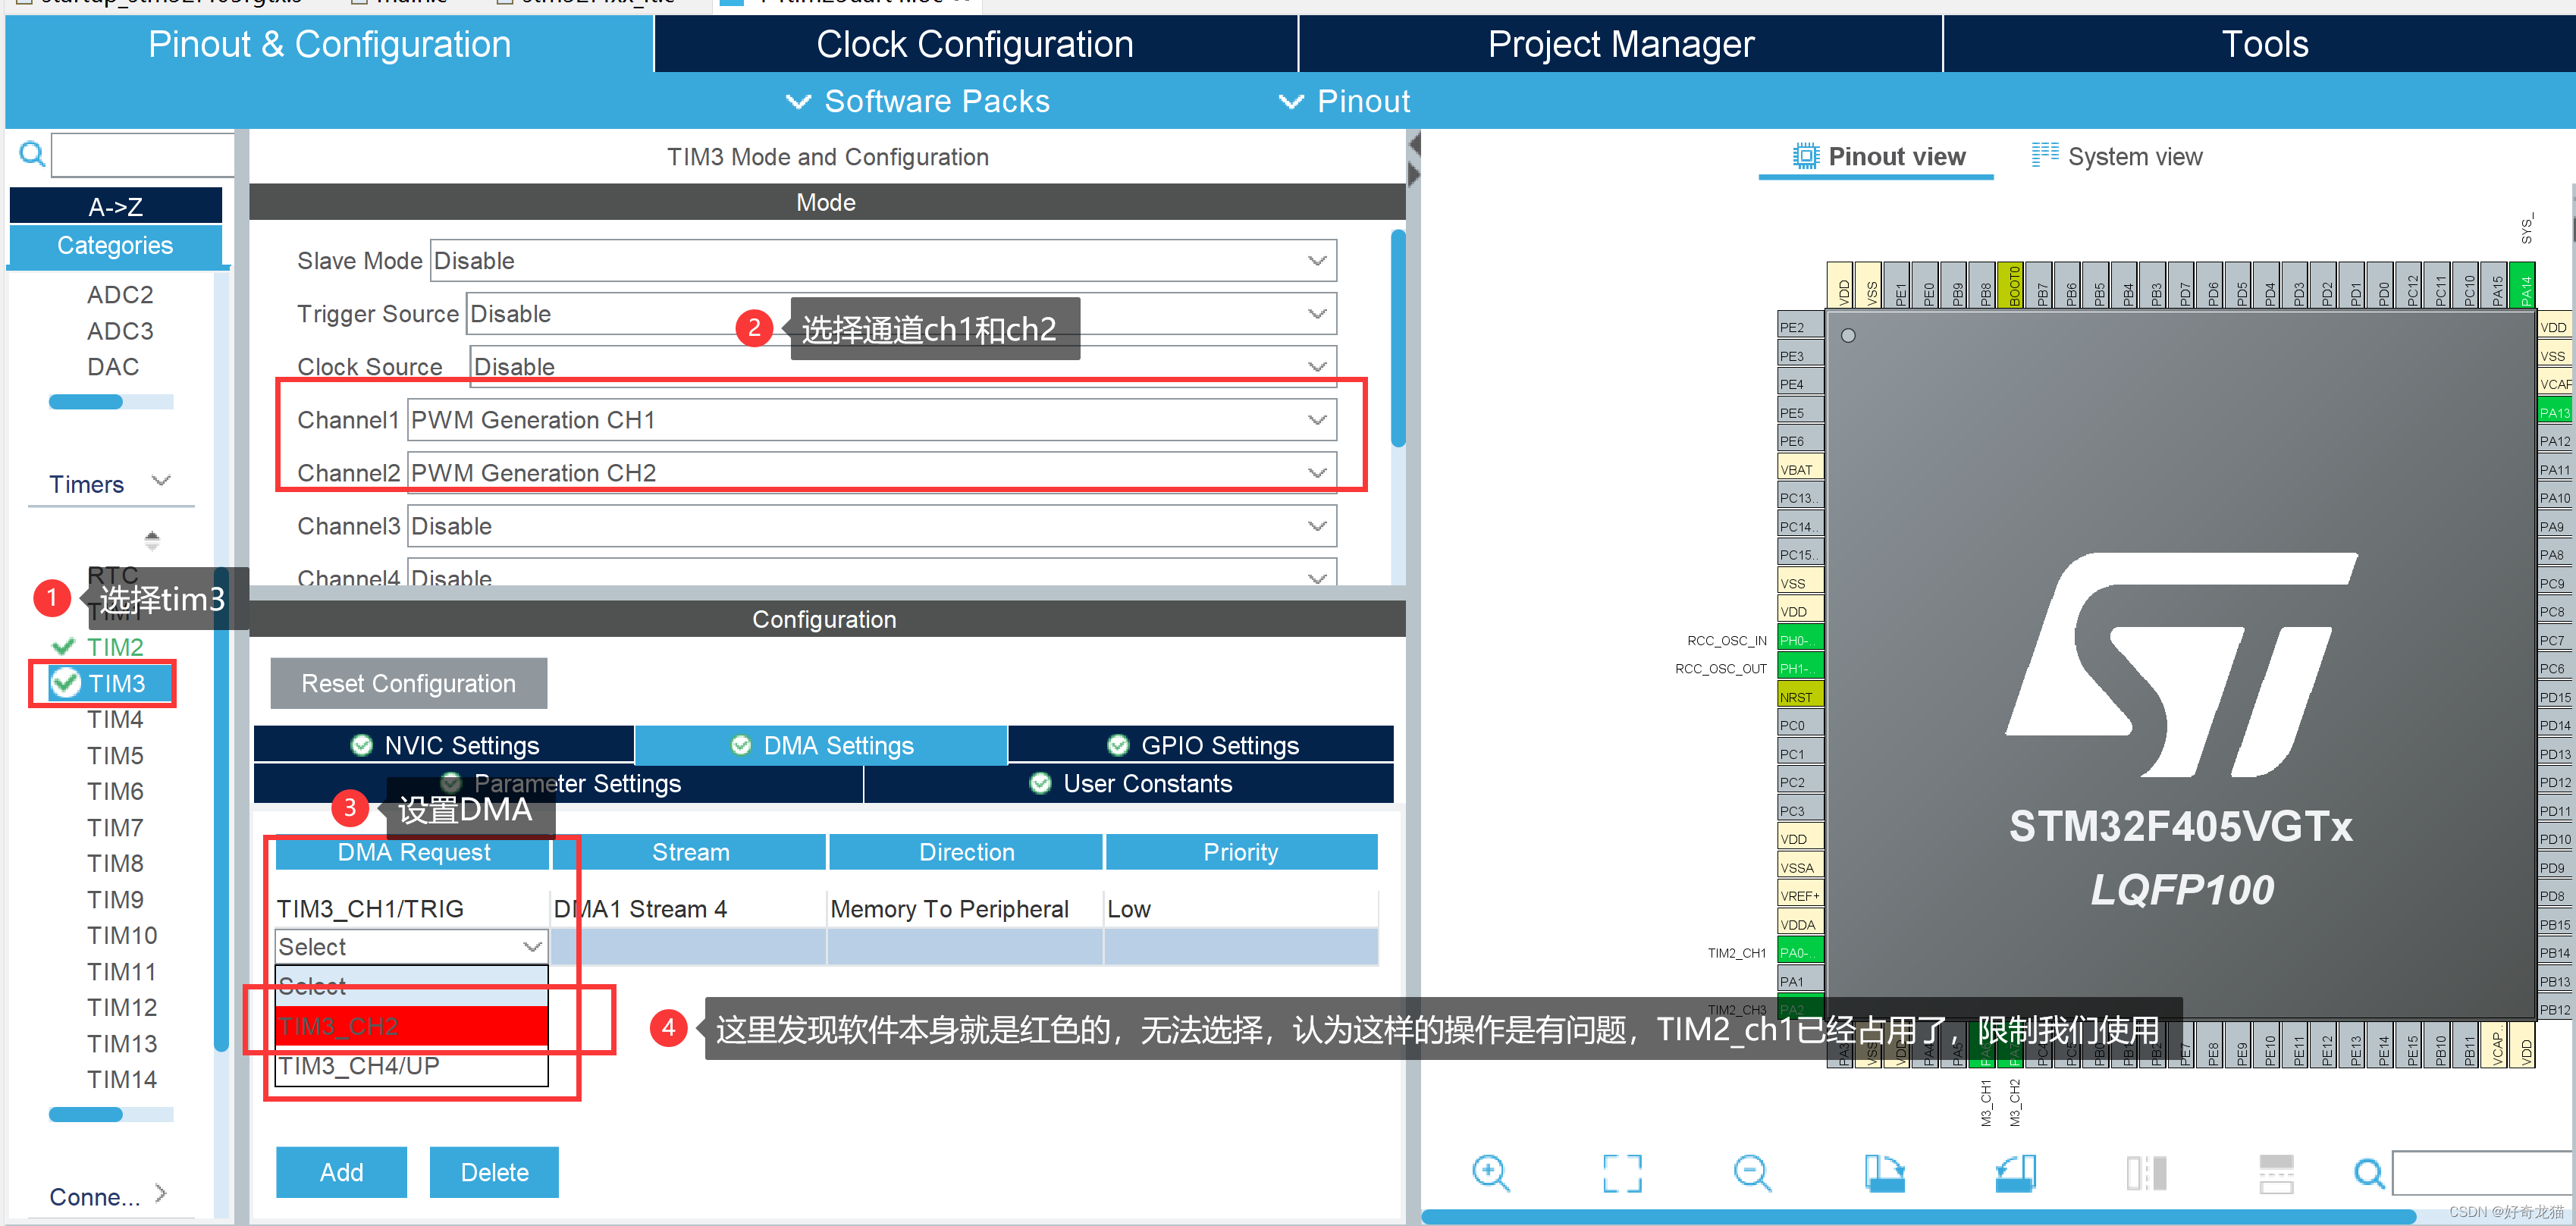Click the NVIC Settings status check
The image size is (2576, 1226).
pyautogui.click(x=362, y=746)
